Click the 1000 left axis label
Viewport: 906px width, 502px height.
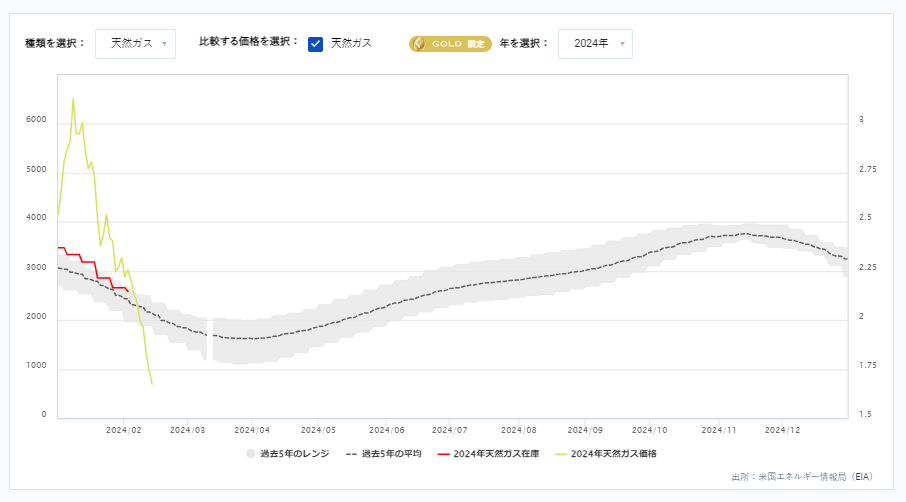36,366
